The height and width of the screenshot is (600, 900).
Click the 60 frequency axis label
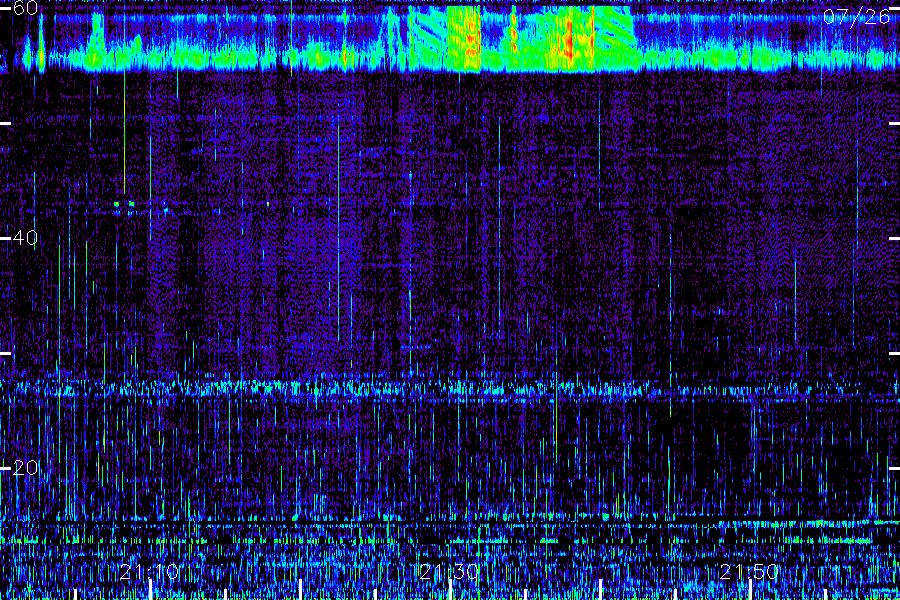pyautogui.click(x=25, y=8)
